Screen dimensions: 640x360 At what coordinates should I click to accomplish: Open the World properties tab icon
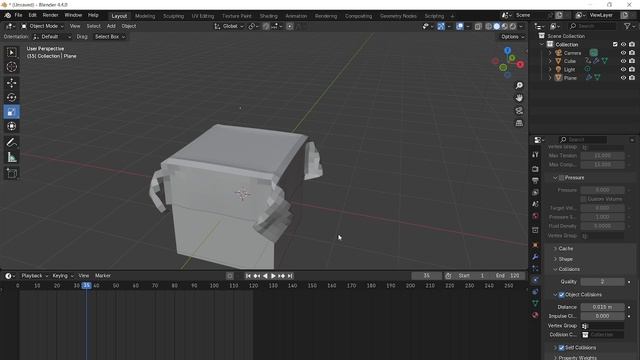point(535,216)
